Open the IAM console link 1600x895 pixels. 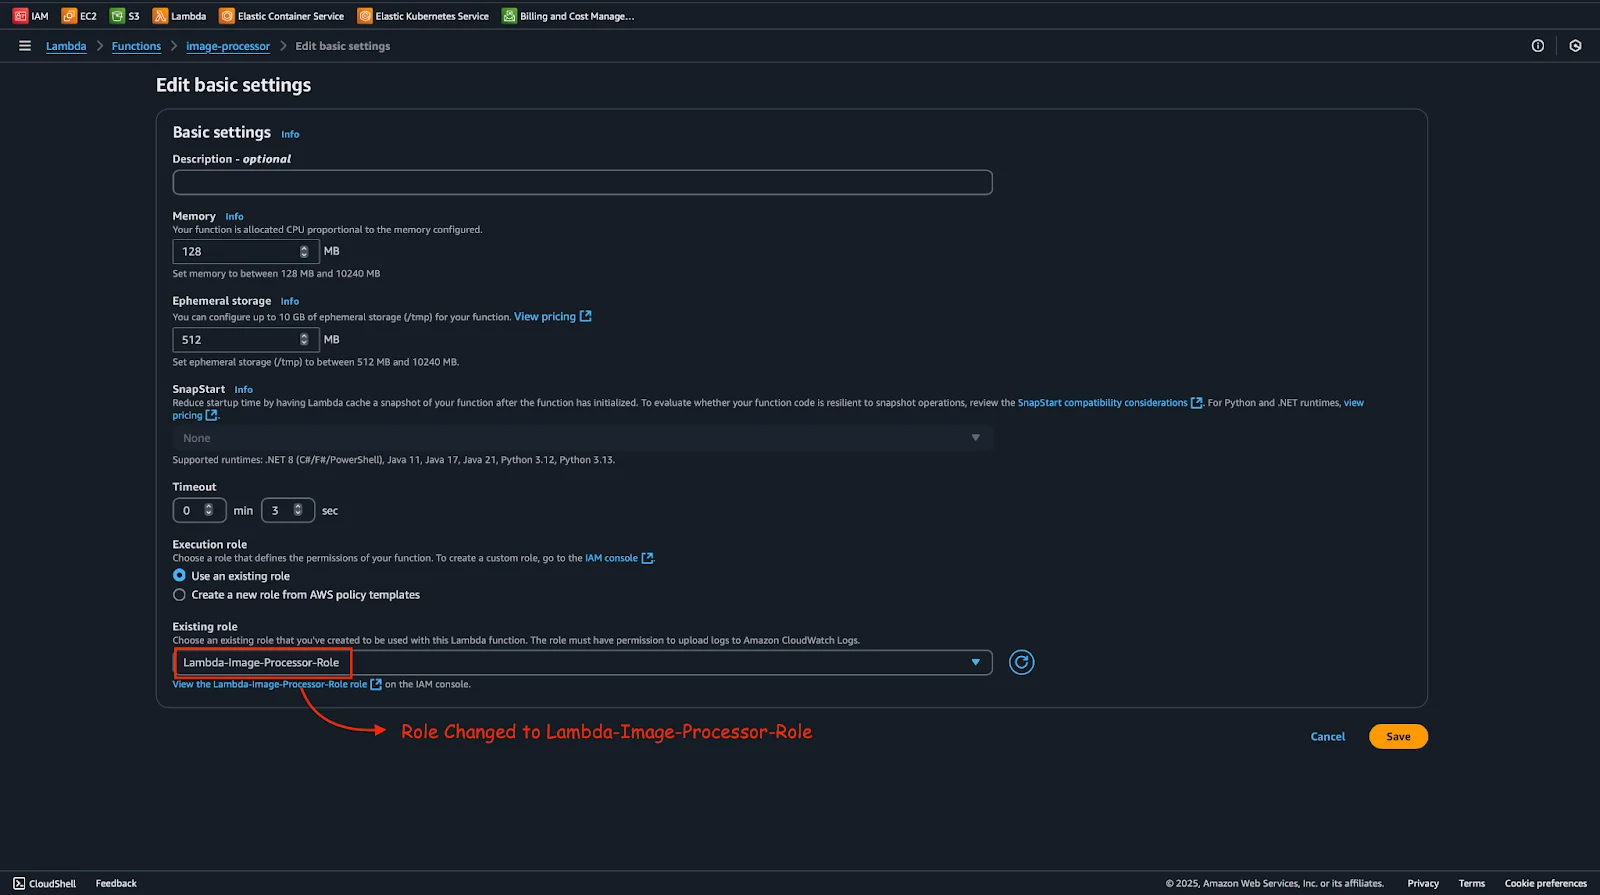pyautogui.click(x=611, y=558)
